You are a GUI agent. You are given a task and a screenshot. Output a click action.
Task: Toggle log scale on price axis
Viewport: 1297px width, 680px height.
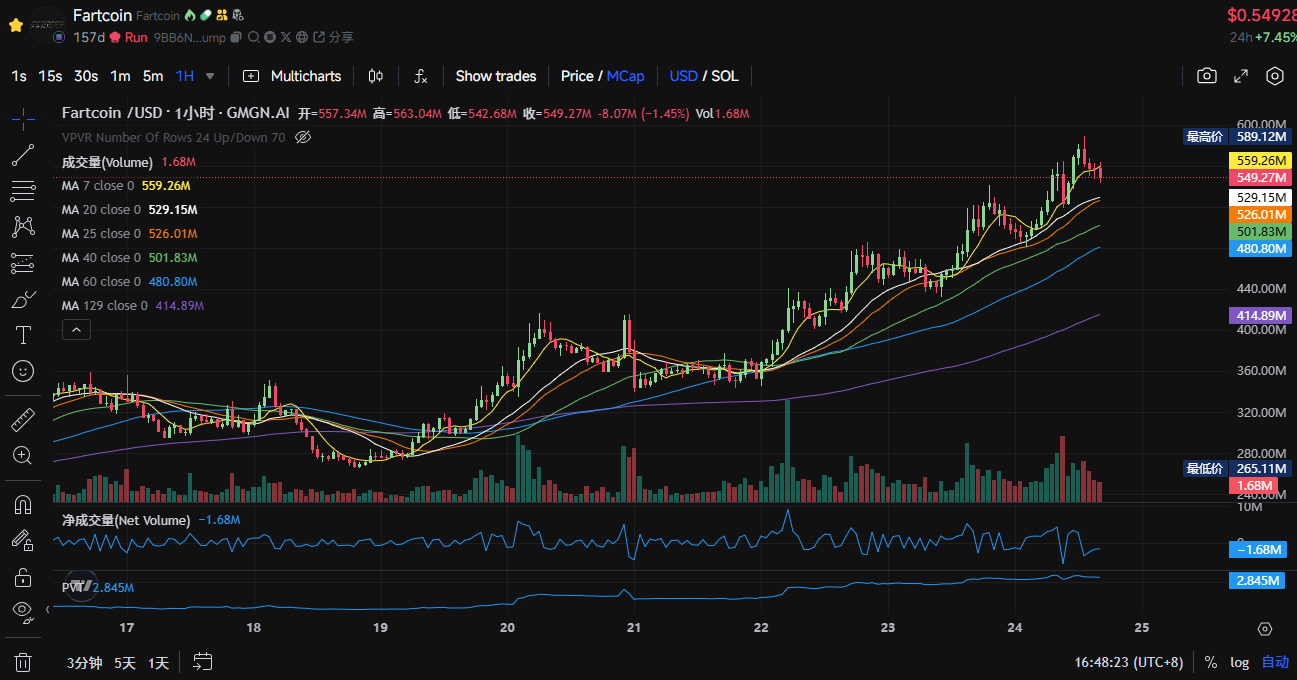pyautogui.click(x=1239, y=662)
